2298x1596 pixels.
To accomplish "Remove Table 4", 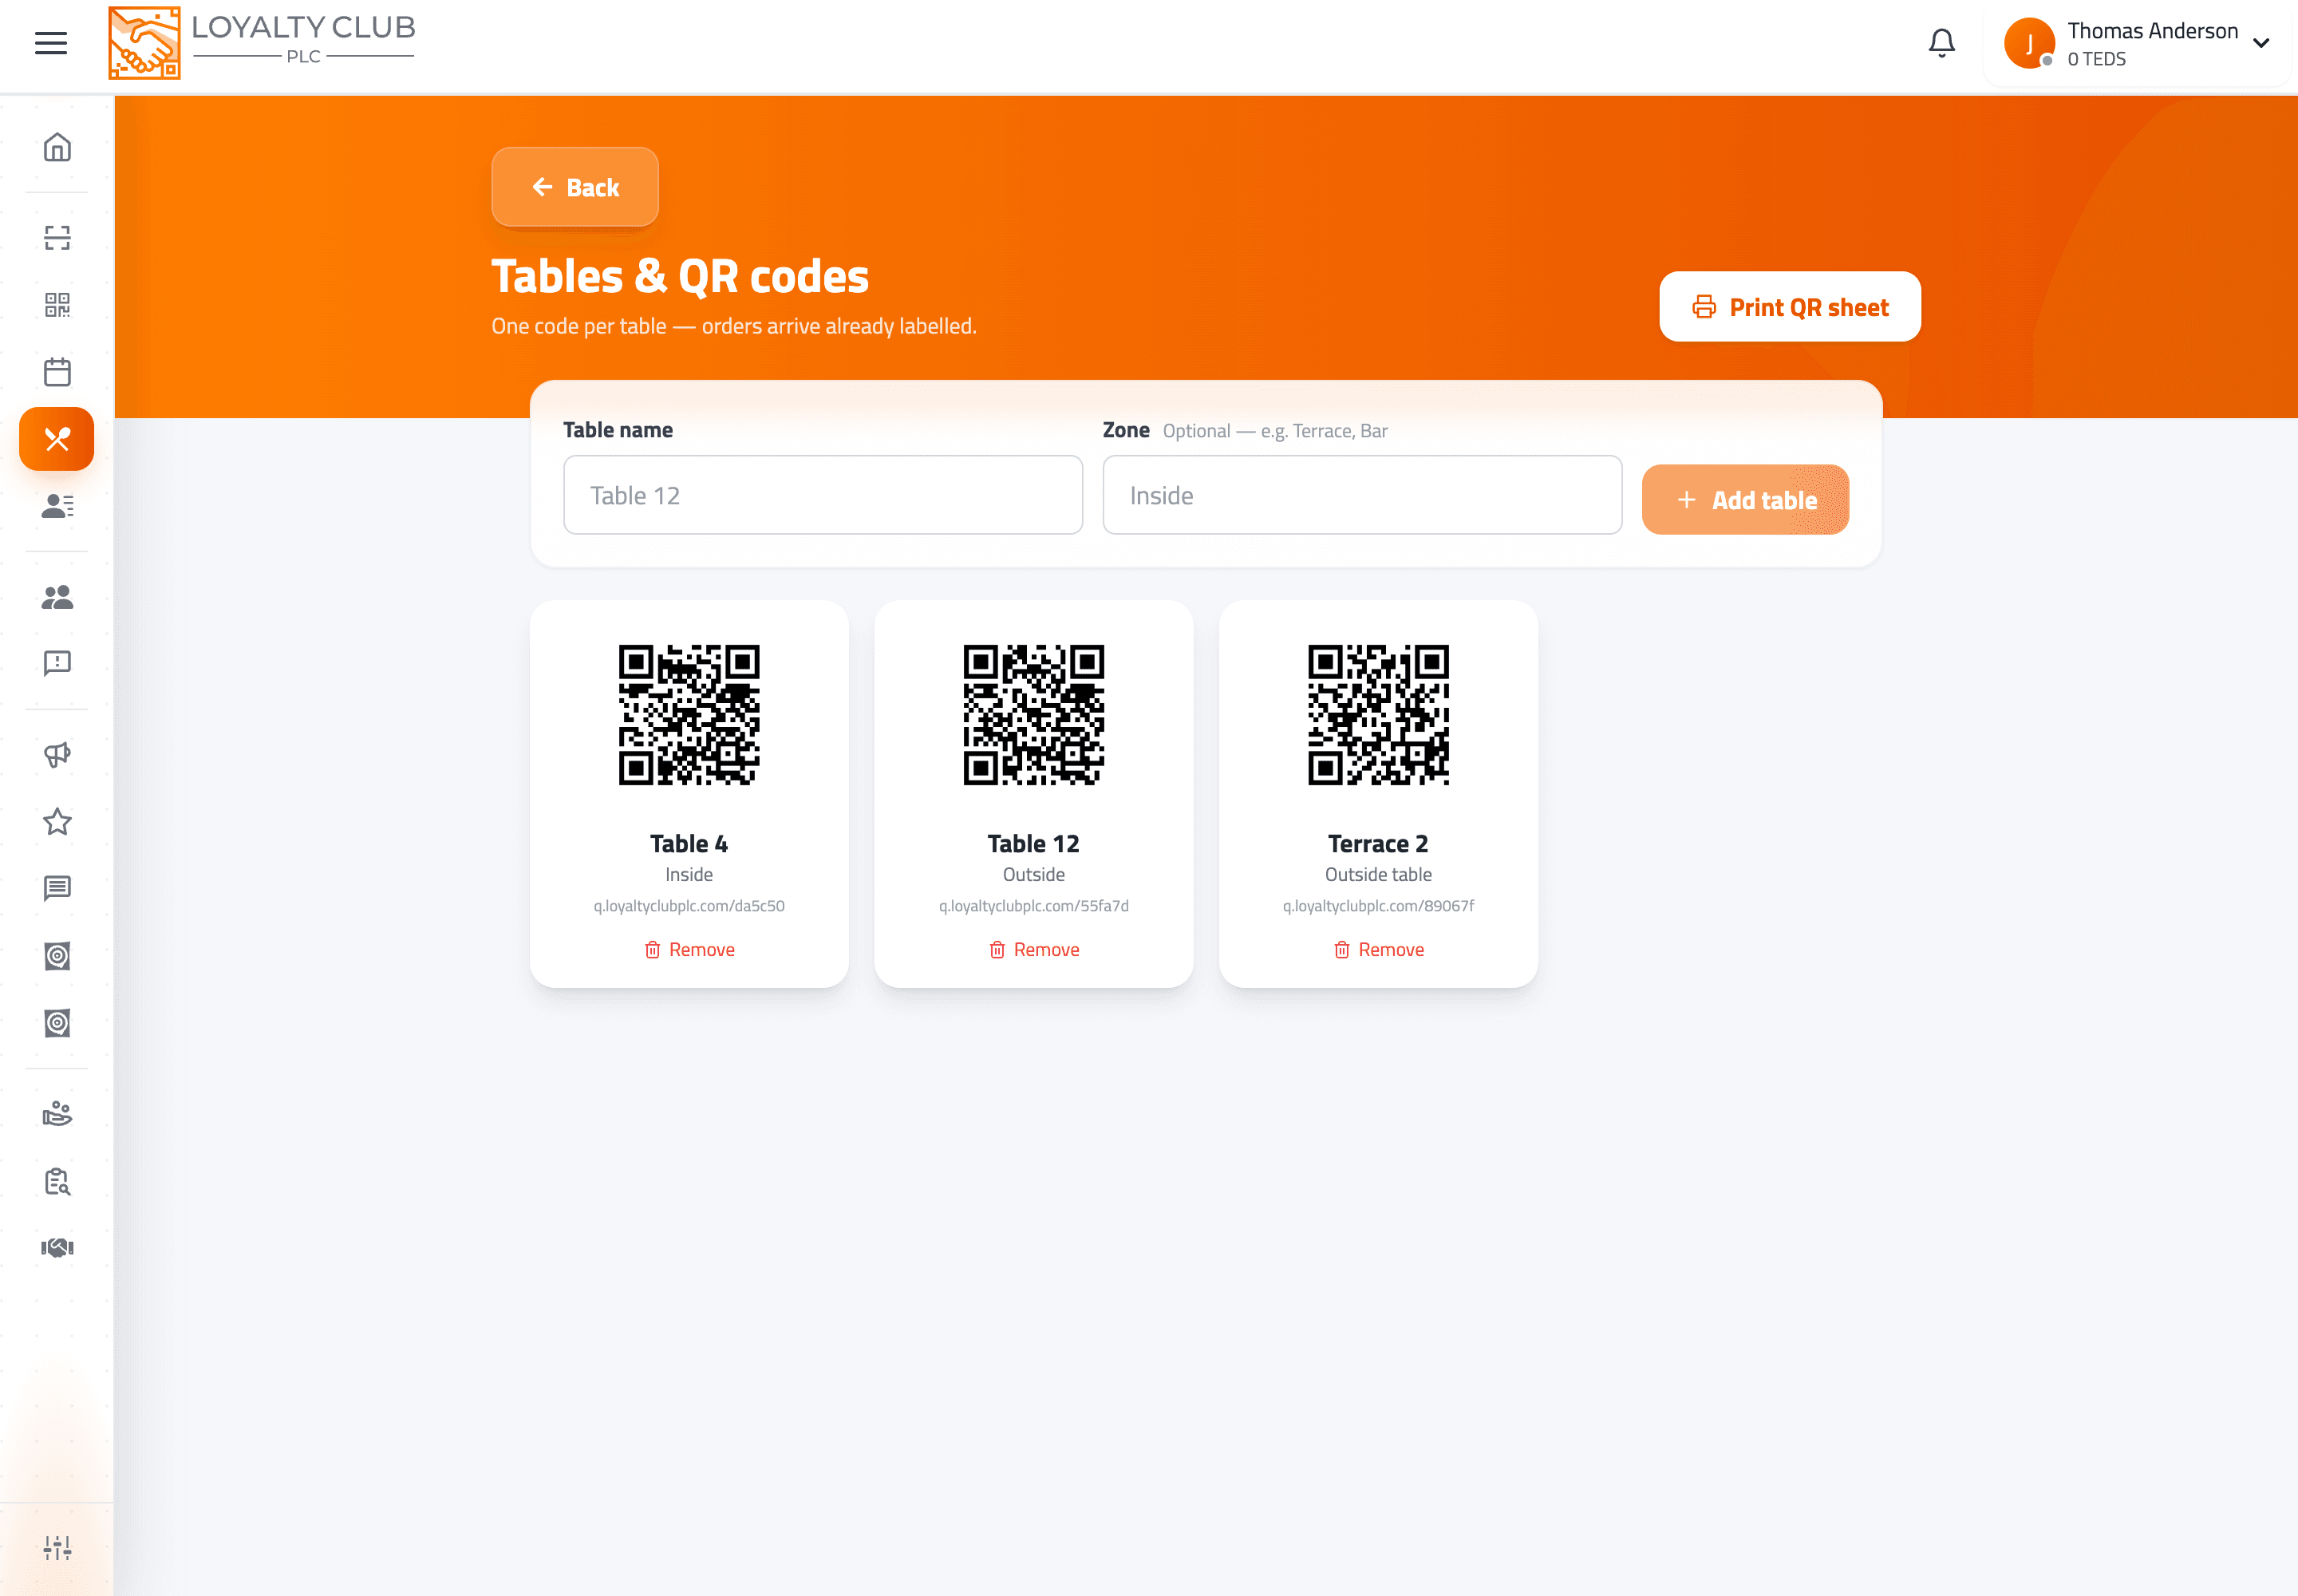I will (689, 950).
